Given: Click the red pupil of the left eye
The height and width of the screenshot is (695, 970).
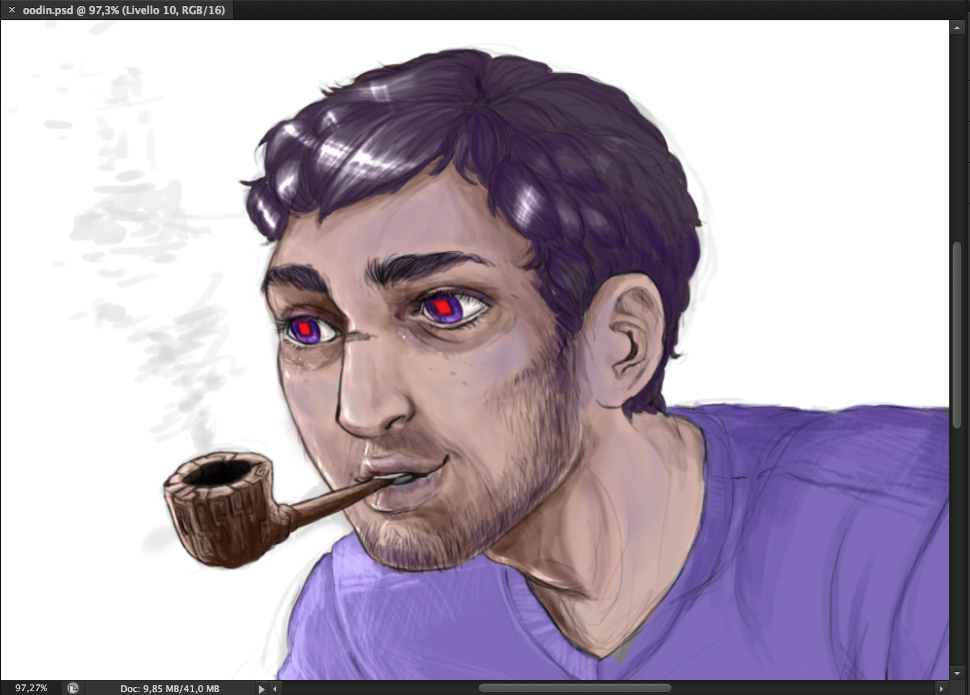Looking at the screenshot, I should click(305, 329).
